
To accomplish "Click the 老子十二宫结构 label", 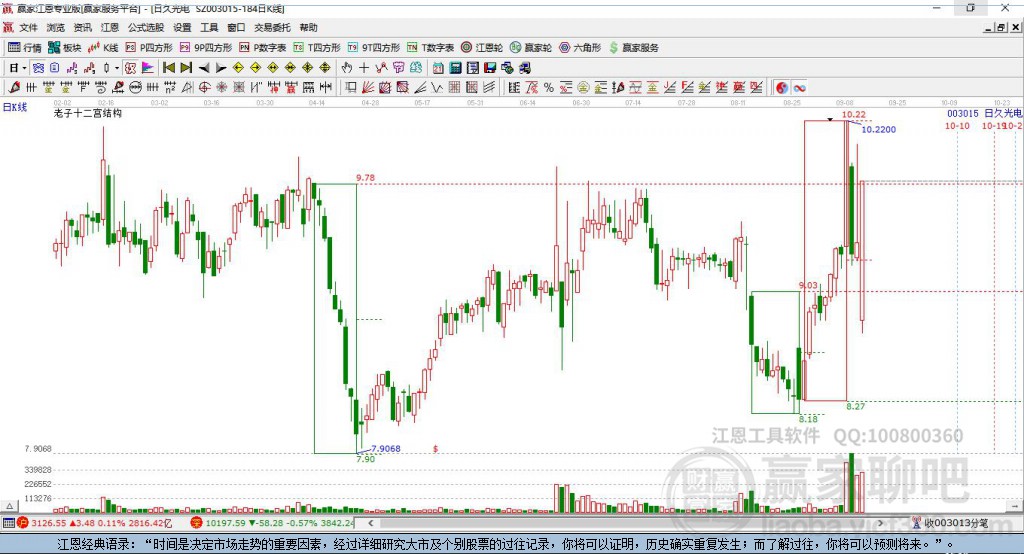I will (88, 113).
